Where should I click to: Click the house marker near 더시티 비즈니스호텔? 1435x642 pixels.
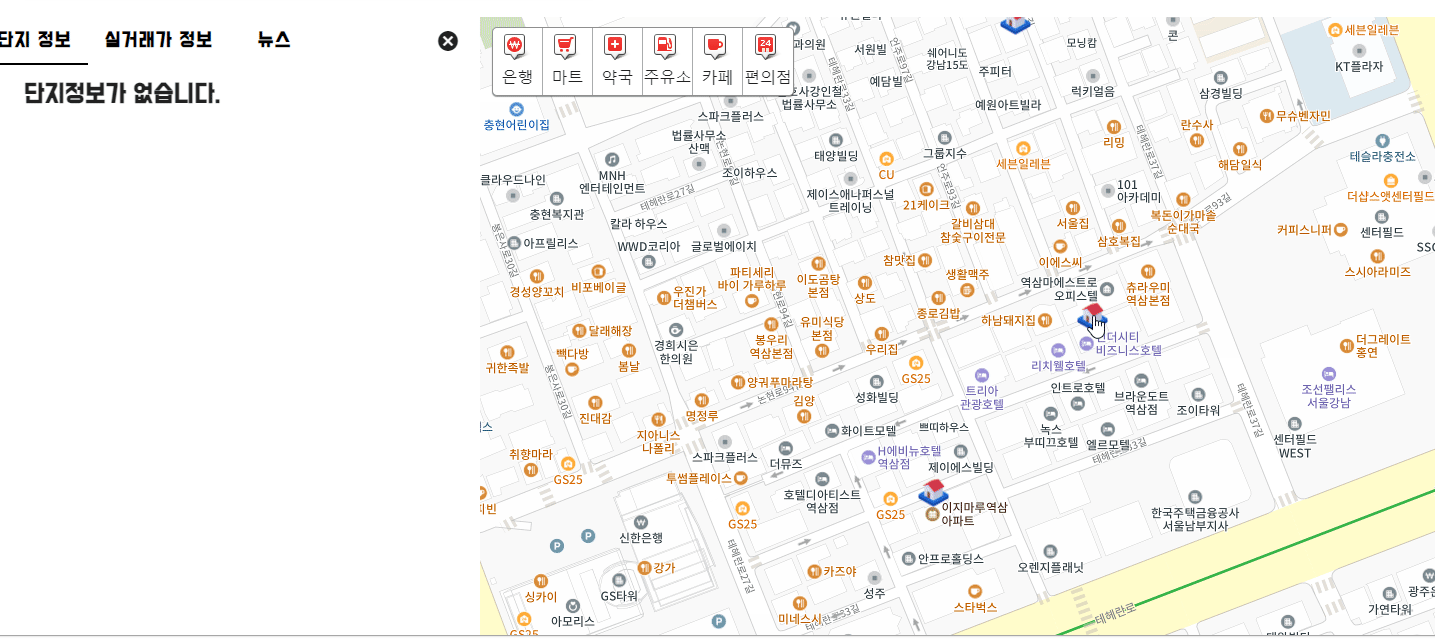click(x=1091, y=316)
